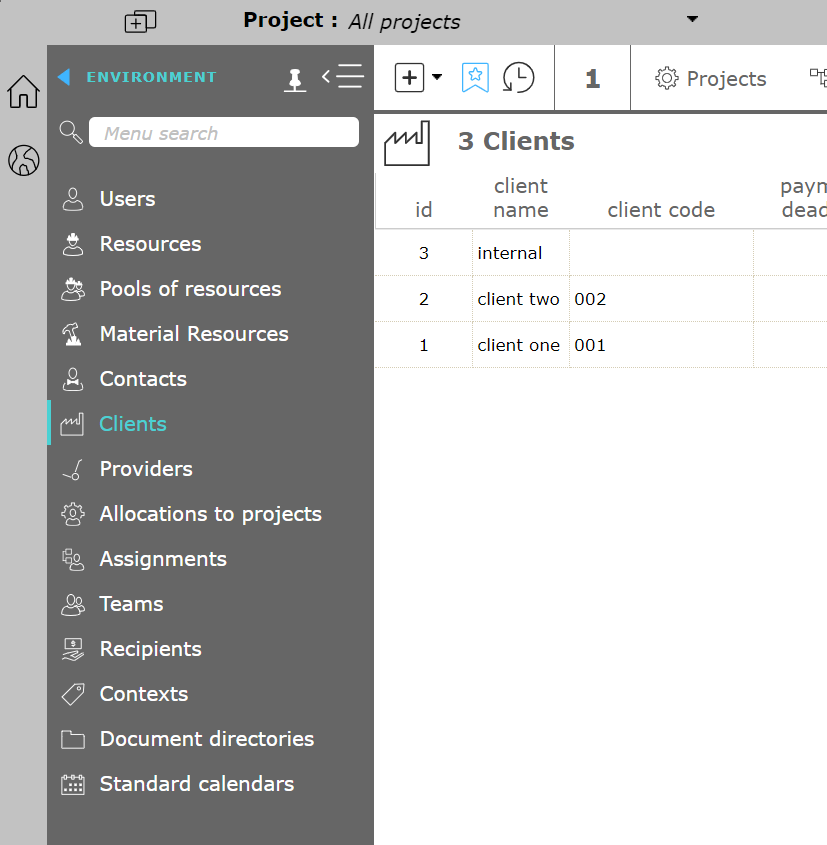Pin the menu with the pushpin icon
Image resolution: width=827 pixels, height=845 pixels.
click(295, 79)
